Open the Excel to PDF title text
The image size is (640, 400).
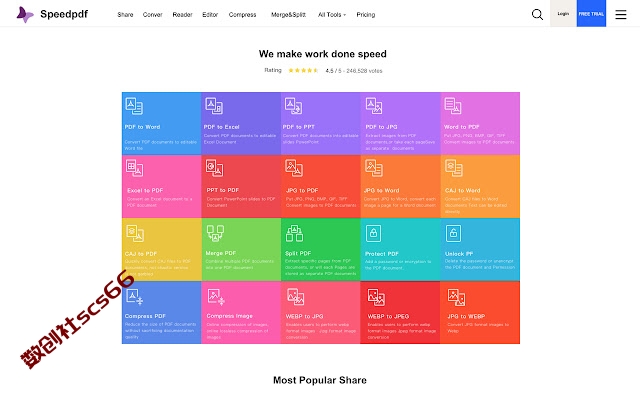pyautogui.click(x=145, y=190)
